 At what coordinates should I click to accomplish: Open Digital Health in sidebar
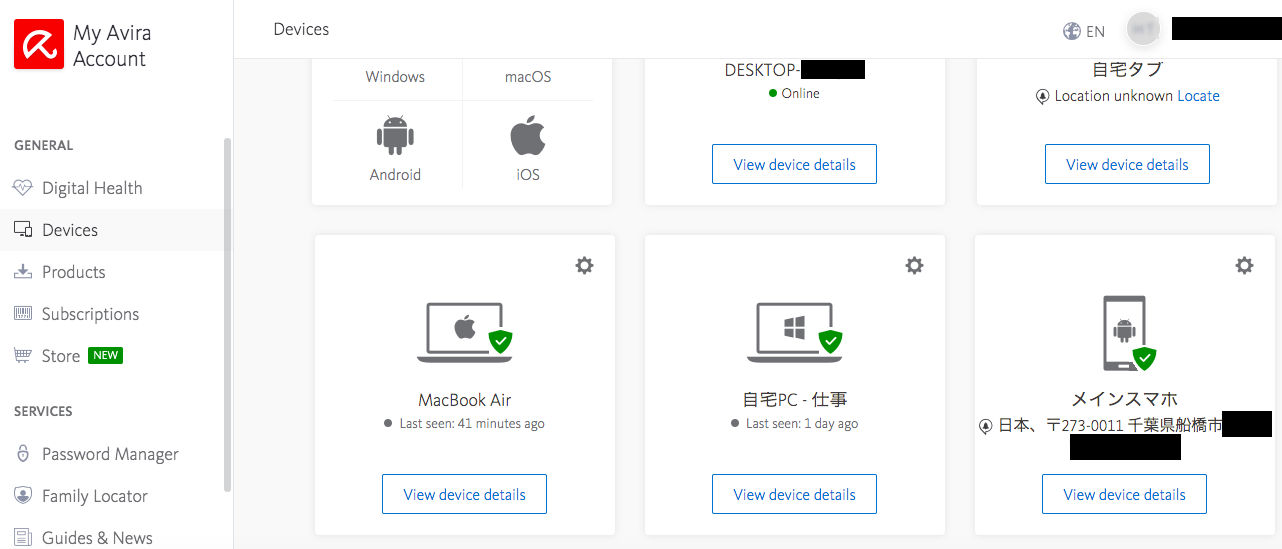coord(92,188)
